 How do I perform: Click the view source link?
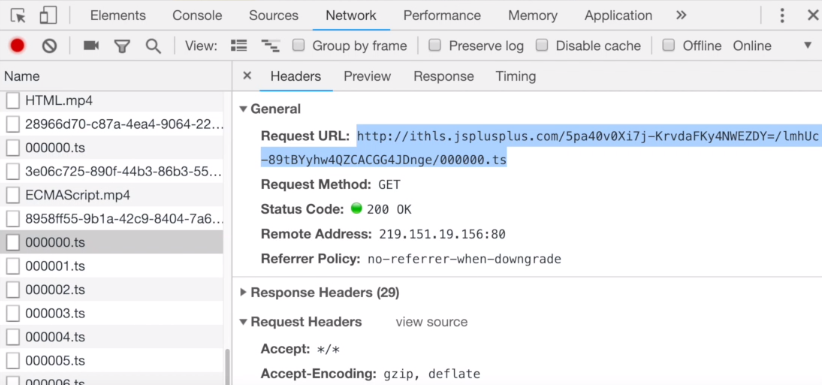pyautogui.click(x=431, y=322)
